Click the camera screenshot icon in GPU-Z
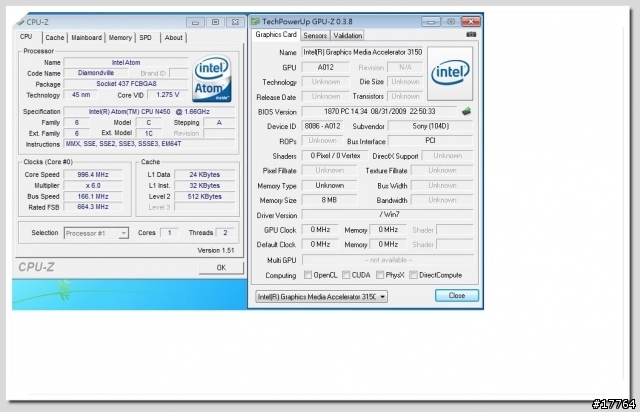Screen dimensions: 640x412 [x=471, y=35]
